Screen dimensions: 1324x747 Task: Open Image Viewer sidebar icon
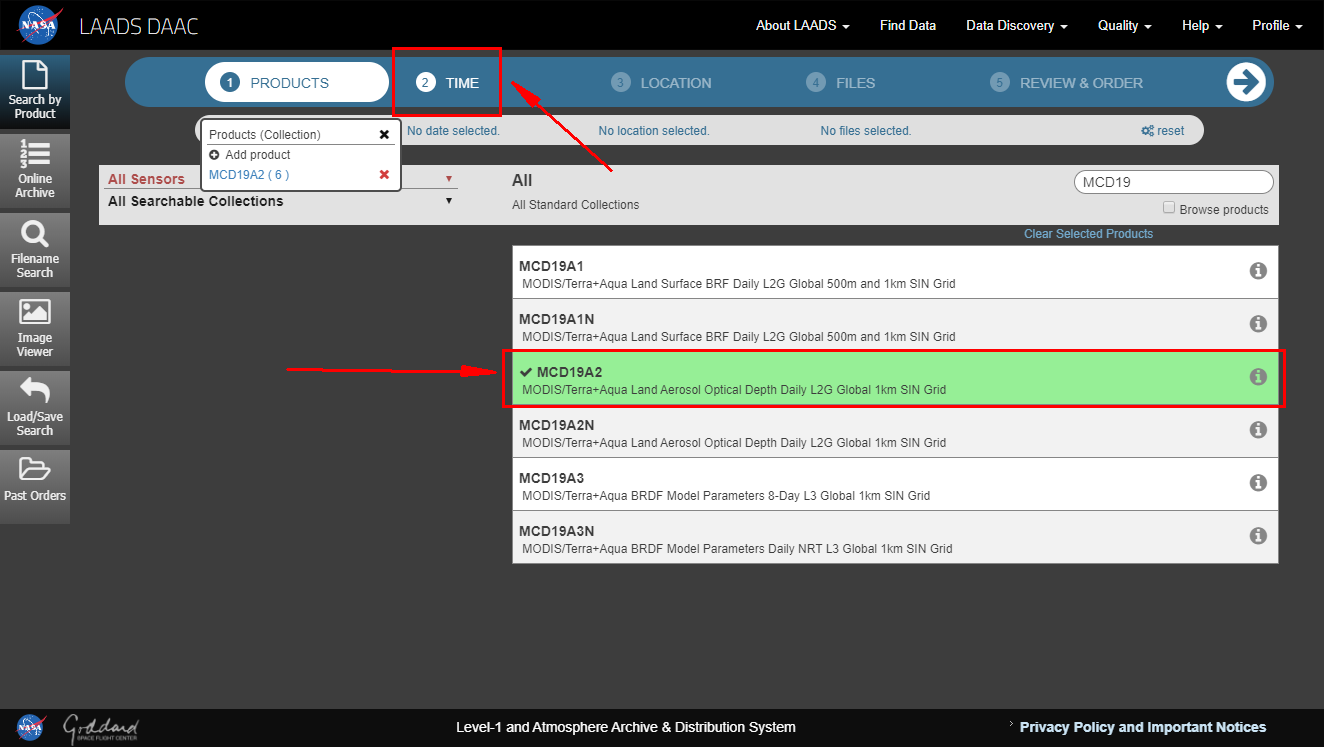[x=35, y=328]
